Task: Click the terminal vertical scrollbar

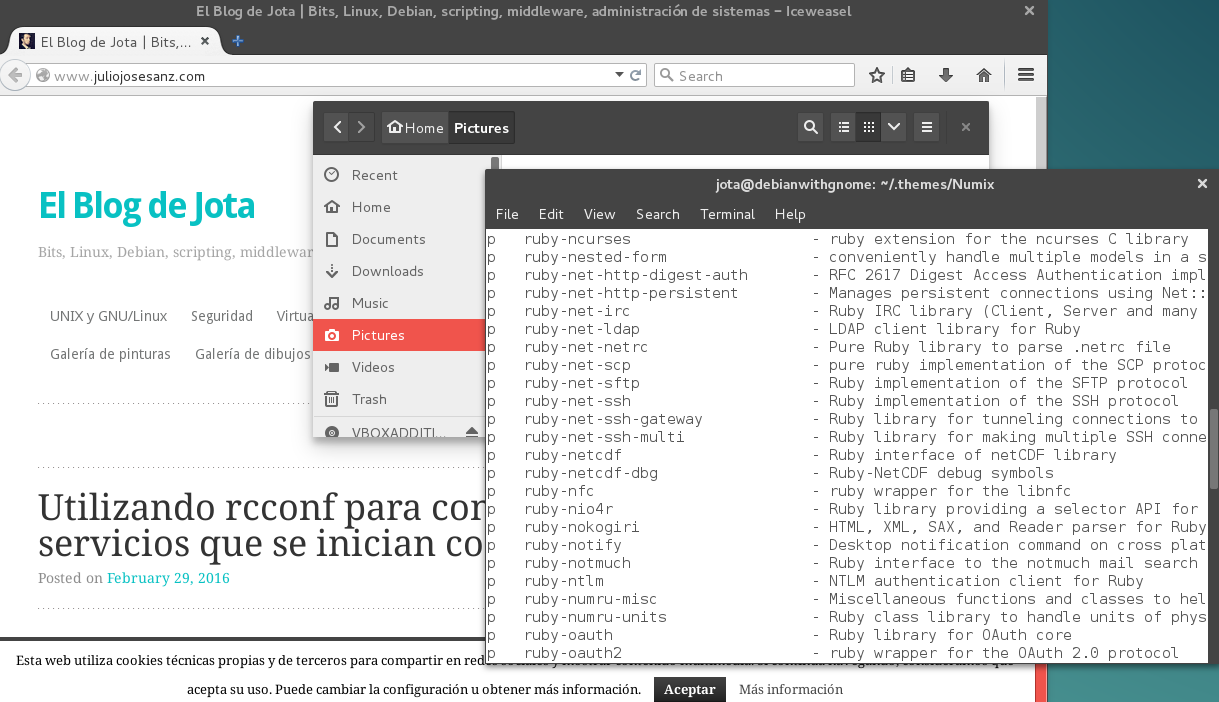Action: coord(1214,450)
